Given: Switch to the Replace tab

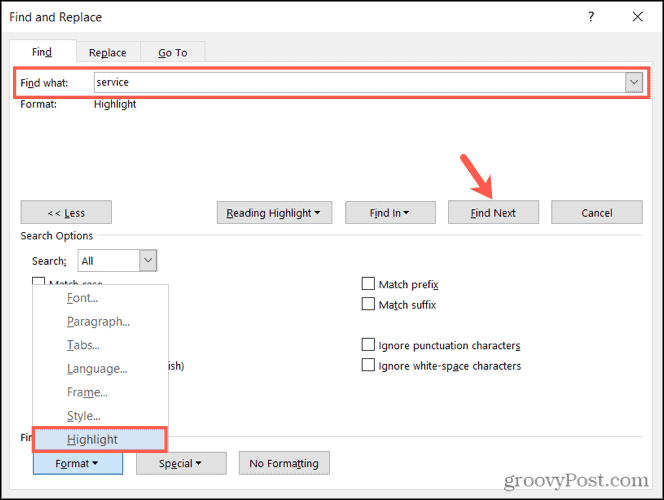Looking at the screenshot, I should coord(107,52).
